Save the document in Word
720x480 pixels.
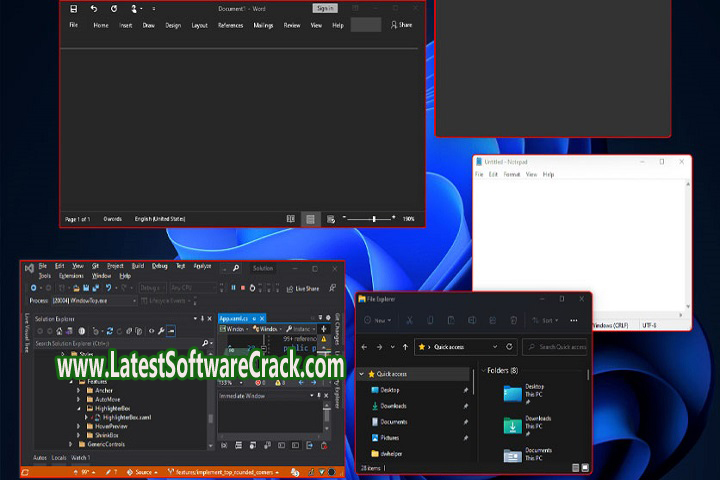(x=73, y=9)
